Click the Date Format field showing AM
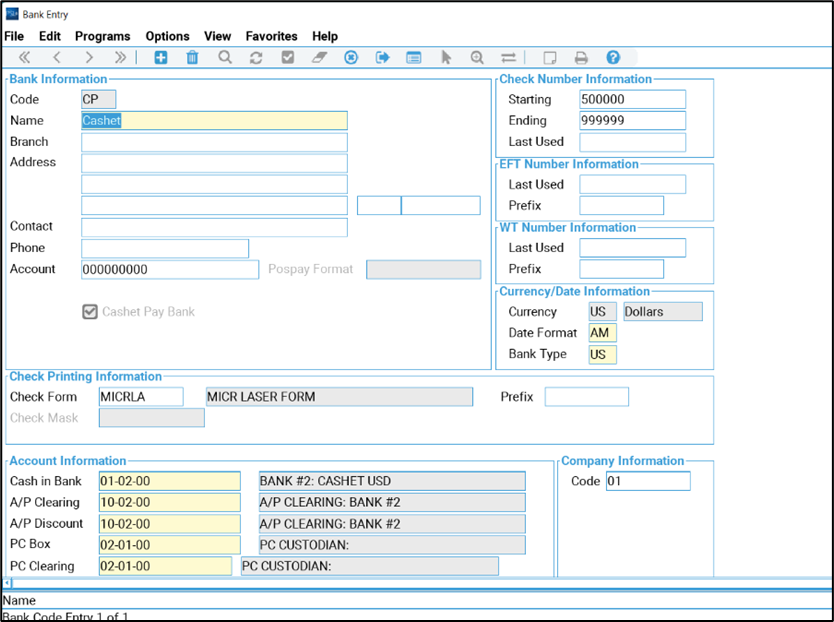This screenshot has height=622, width=834. pos(603,333)
